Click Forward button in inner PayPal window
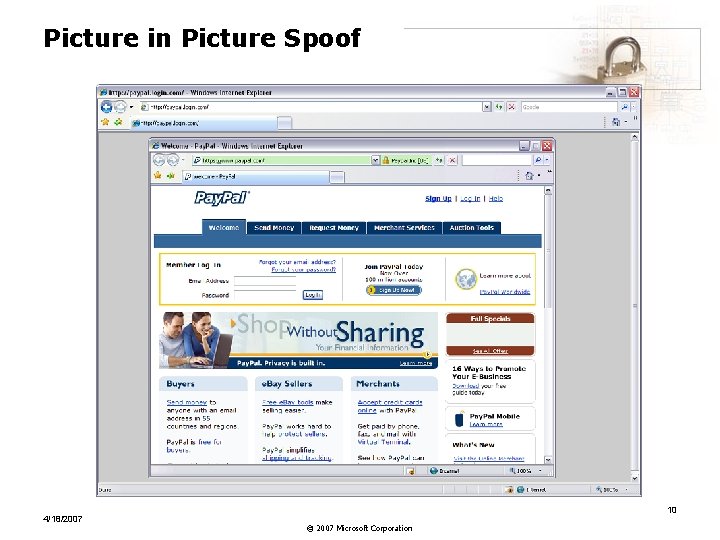720x540 pixels. click(x=173, y=160)
